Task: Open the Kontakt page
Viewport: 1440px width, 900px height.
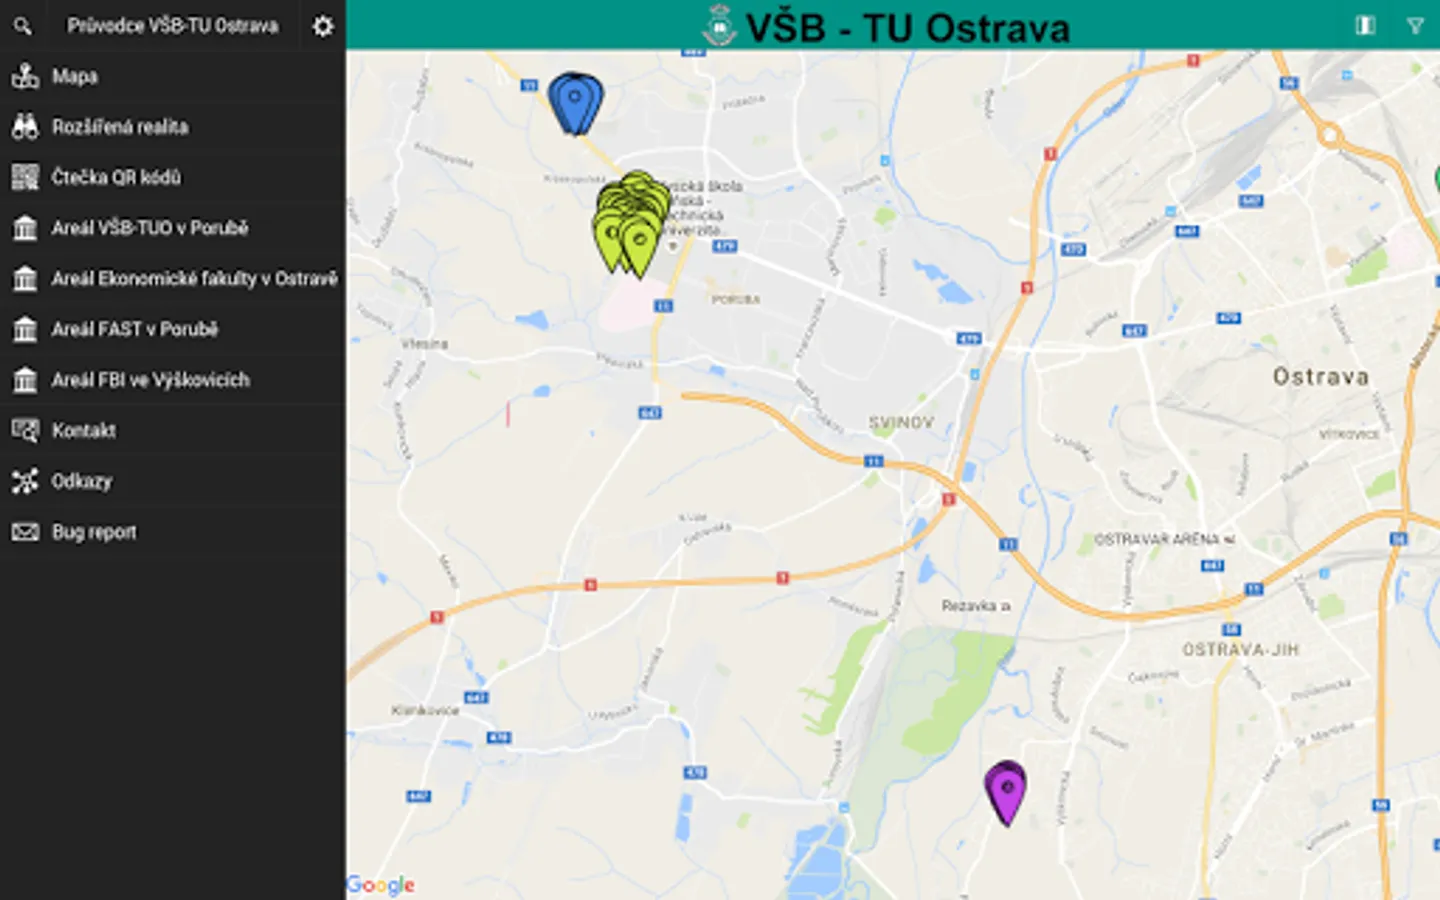Action: tap(173, 430)
